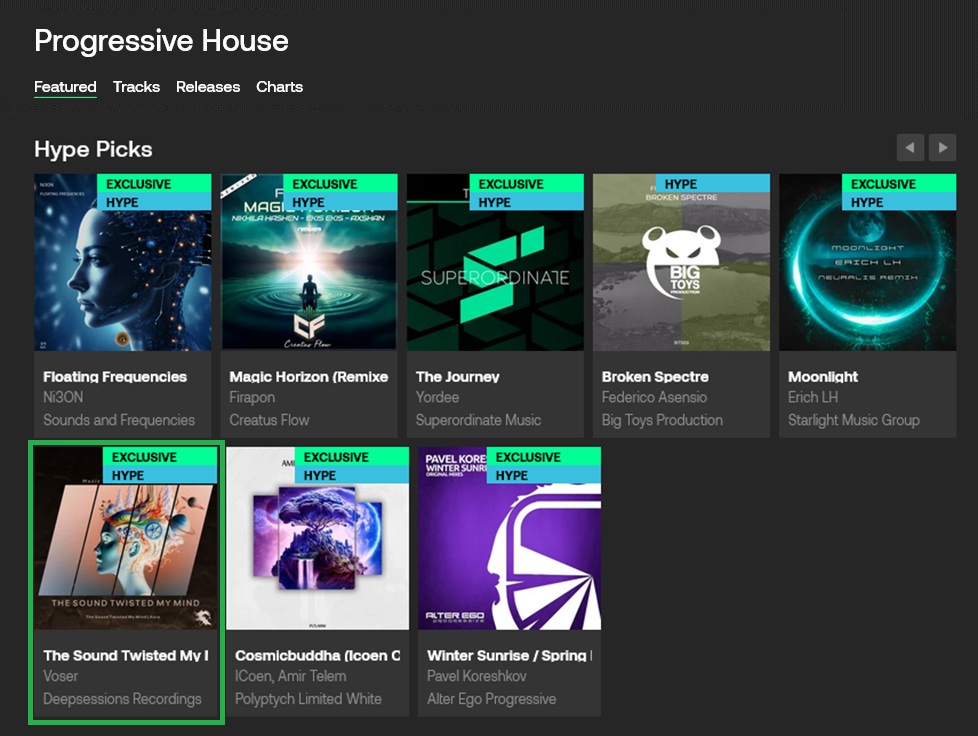Open Winter Sunrise Alter Ego artwork
This screenshot has width=978, height=736.
[510, 538]
